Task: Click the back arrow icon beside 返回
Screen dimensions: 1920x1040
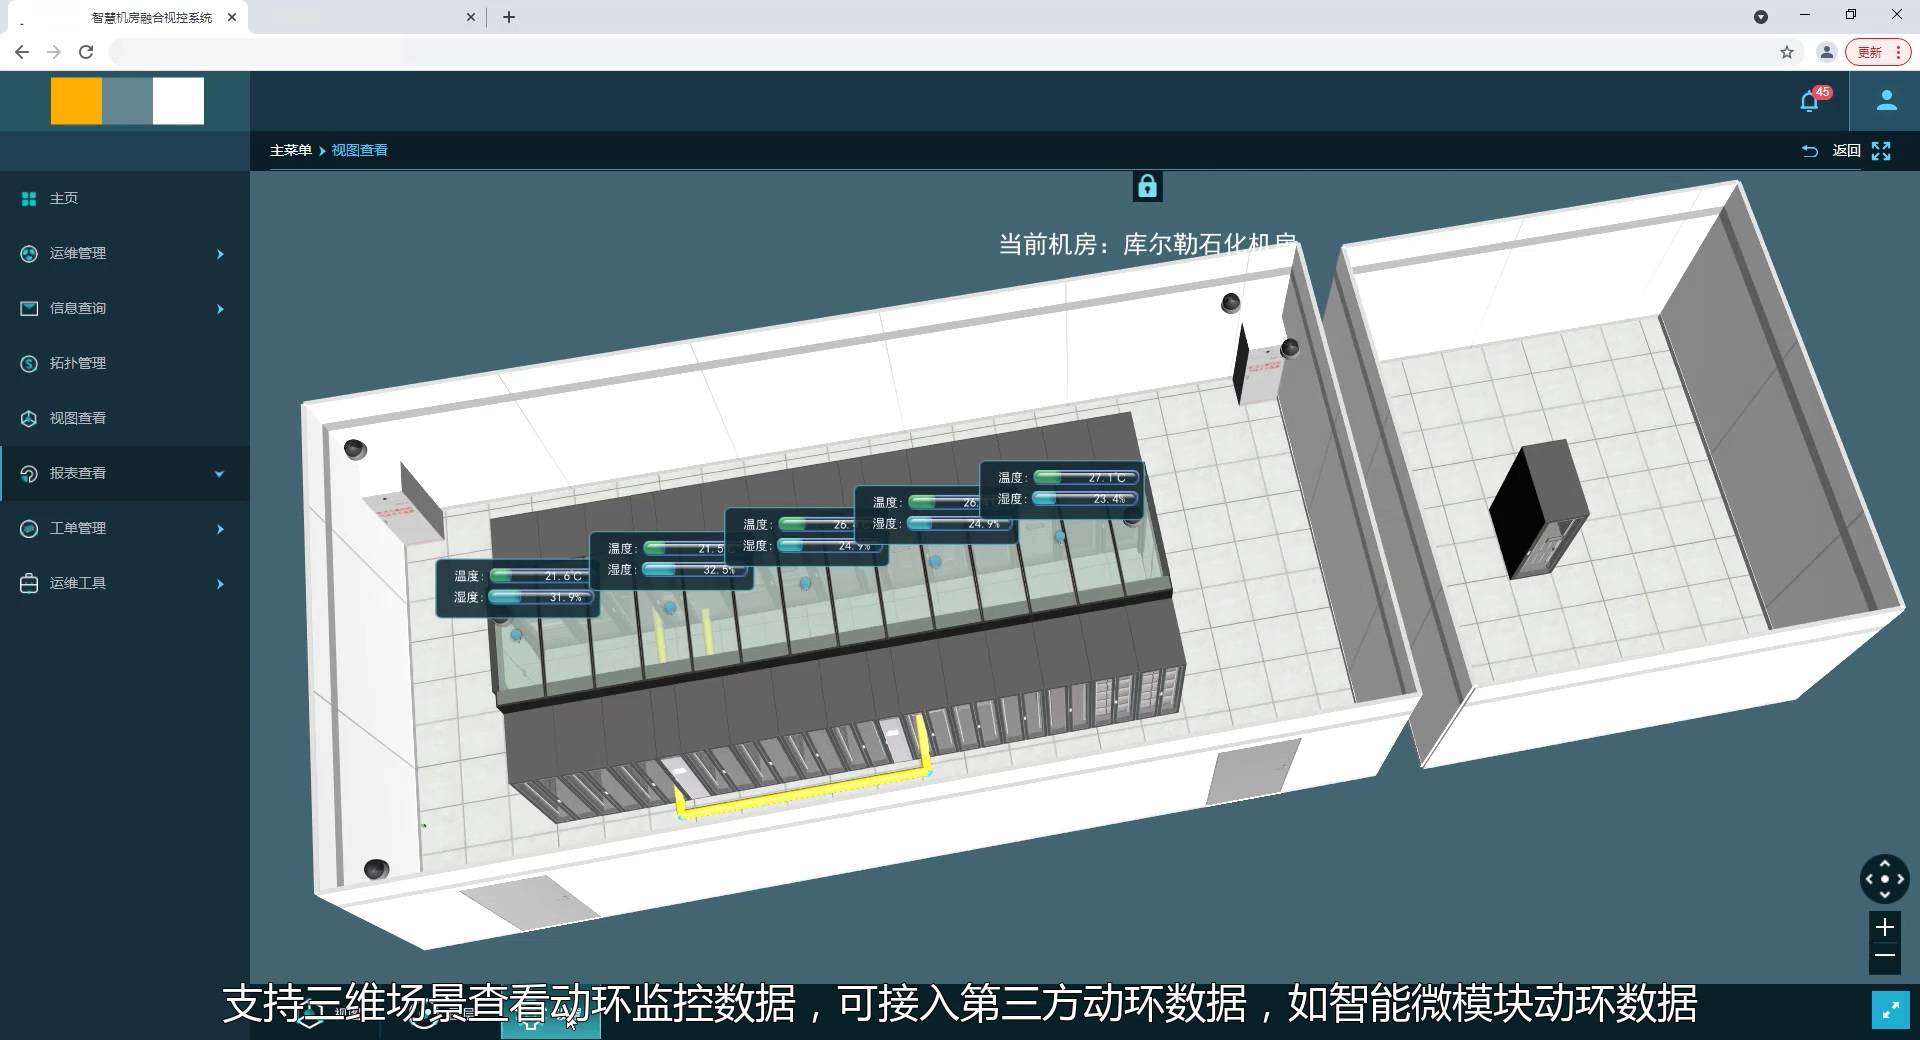Action: click(1810, 151)
